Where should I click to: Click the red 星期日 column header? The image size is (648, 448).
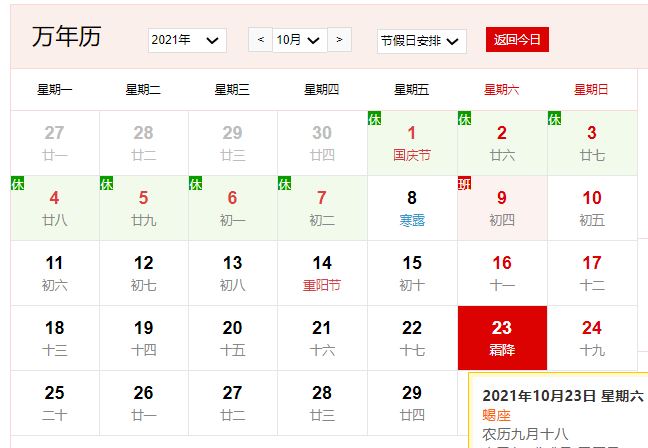(591, 90)
